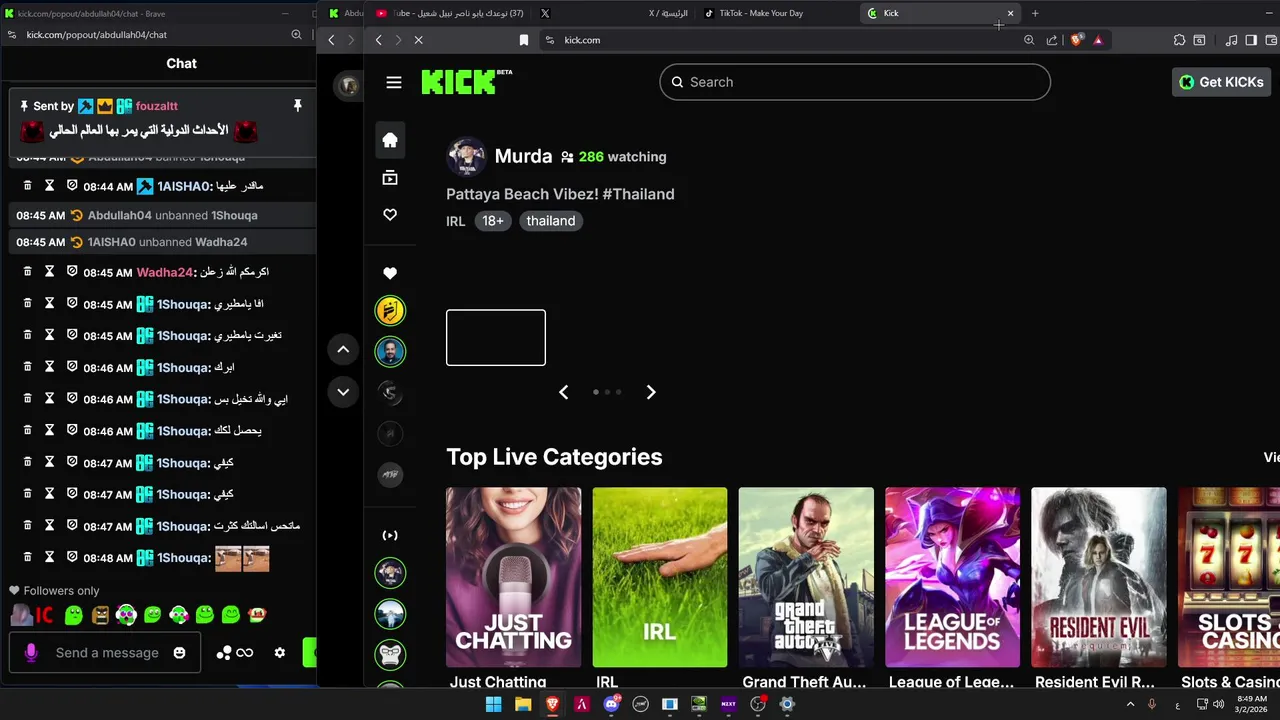Zoom icon in popout chat address bar

click(296, 34)
